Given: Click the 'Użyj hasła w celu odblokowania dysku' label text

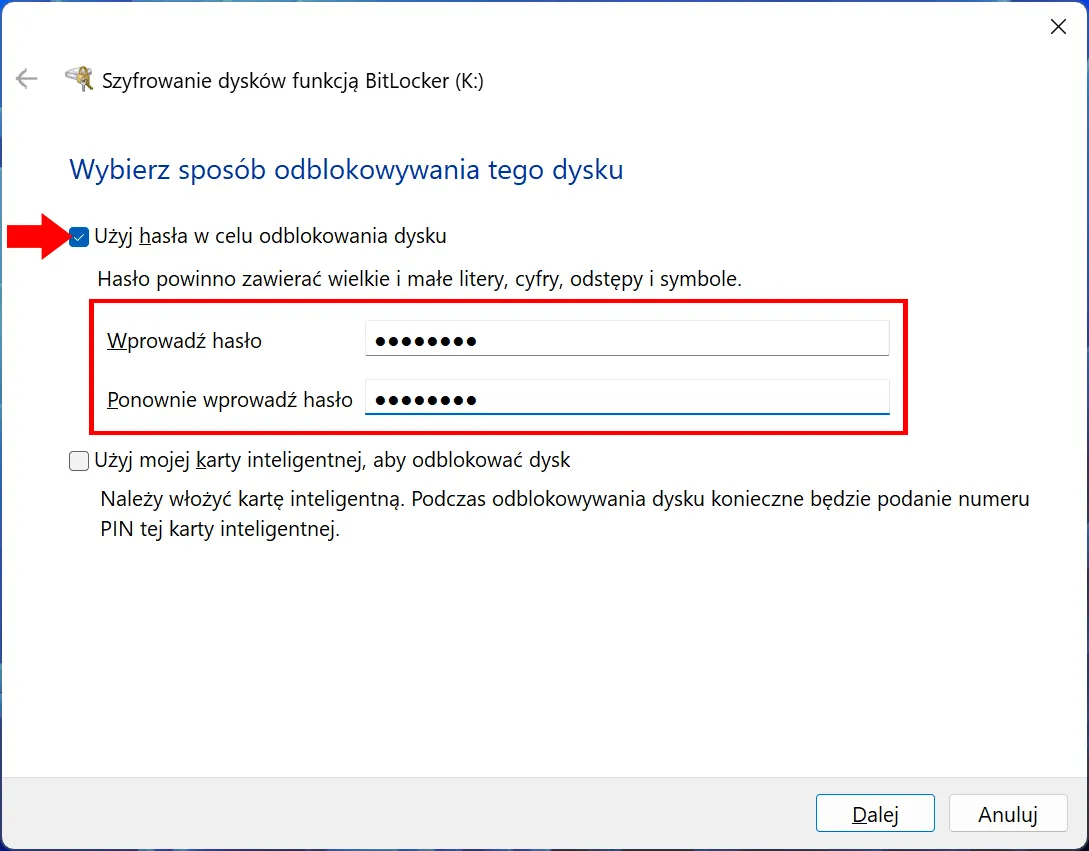Looking at the screenshot, I should pos(270,237).
